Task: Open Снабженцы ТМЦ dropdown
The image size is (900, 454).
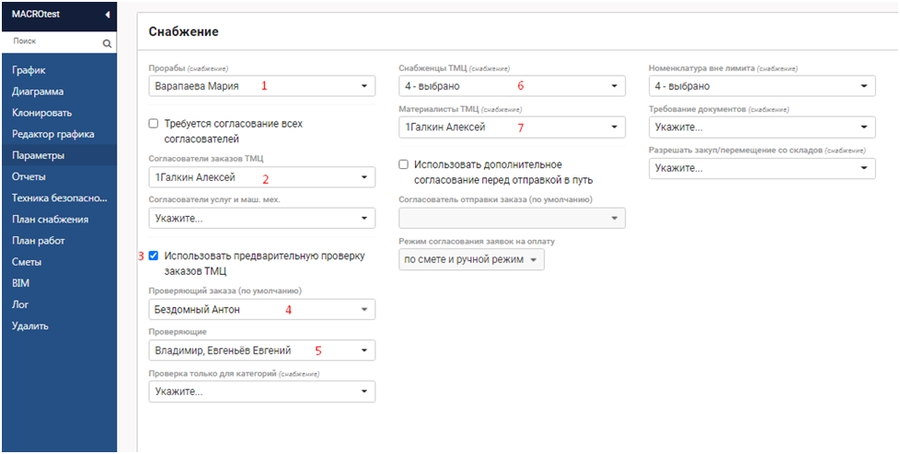Action: point(512,86)
